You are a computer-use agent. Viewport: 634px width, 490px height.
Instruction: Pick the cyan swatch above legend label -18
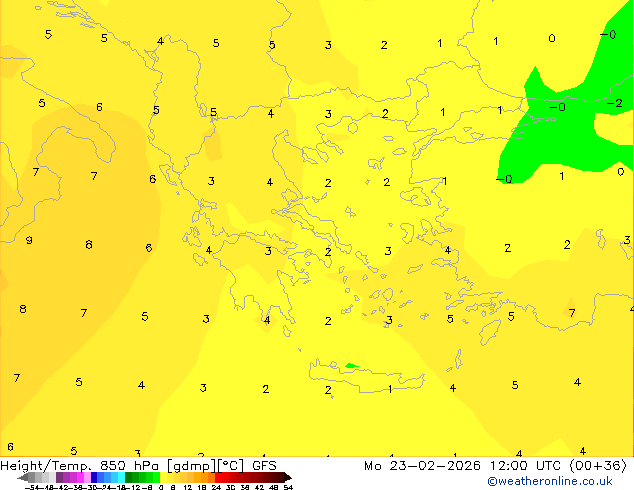pyautogui.click(x=121, y=477)
